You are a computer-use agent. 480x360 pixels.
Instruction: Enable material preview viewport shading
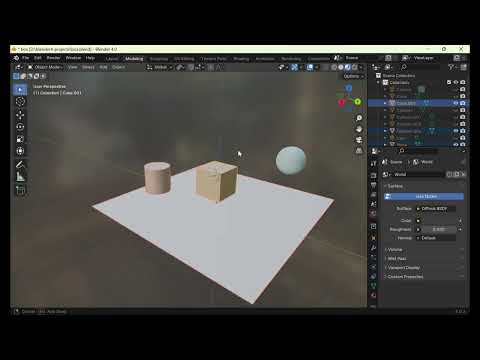point(348,67)
